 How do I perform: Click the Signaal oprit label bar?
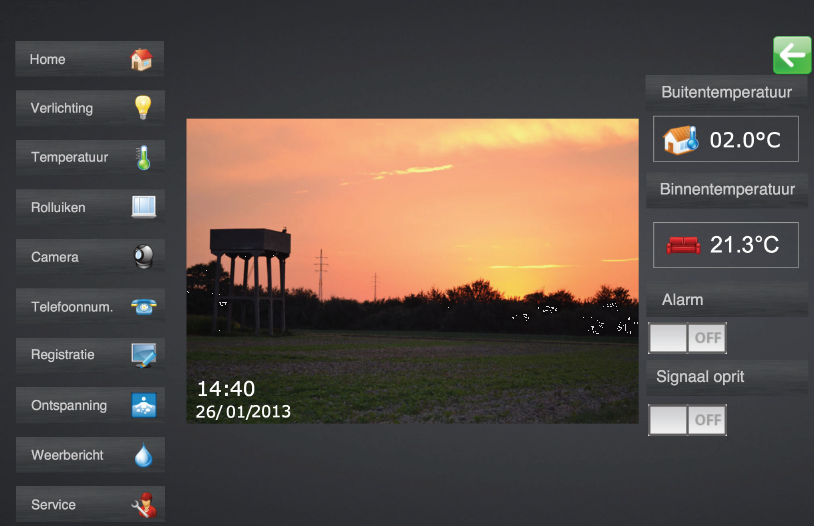click(x=727, y=376)
